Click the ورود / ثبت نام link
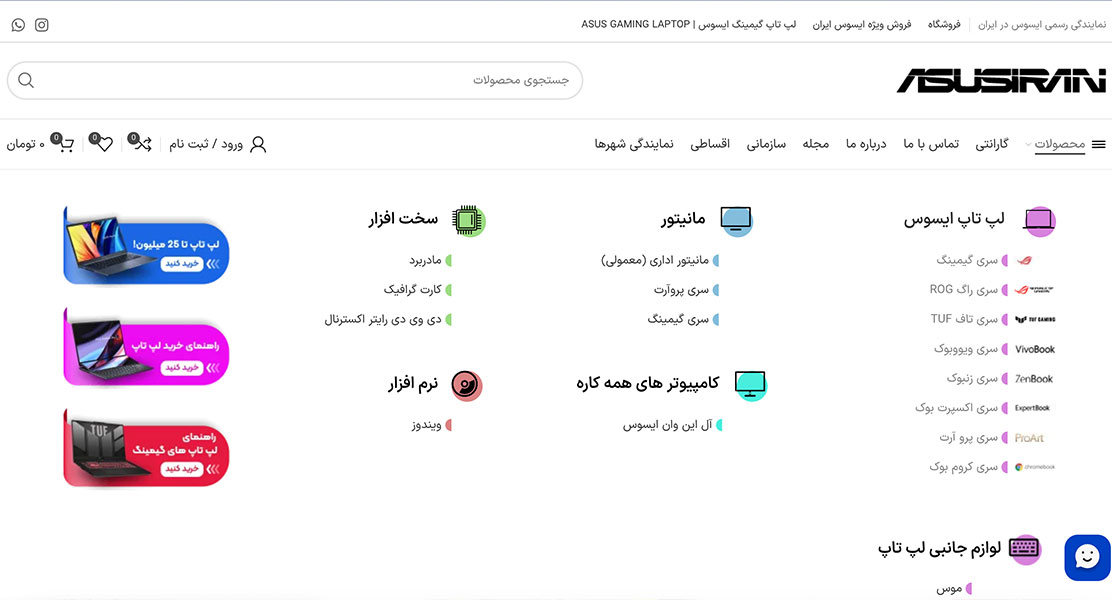1112x600 pixels. 206,145
